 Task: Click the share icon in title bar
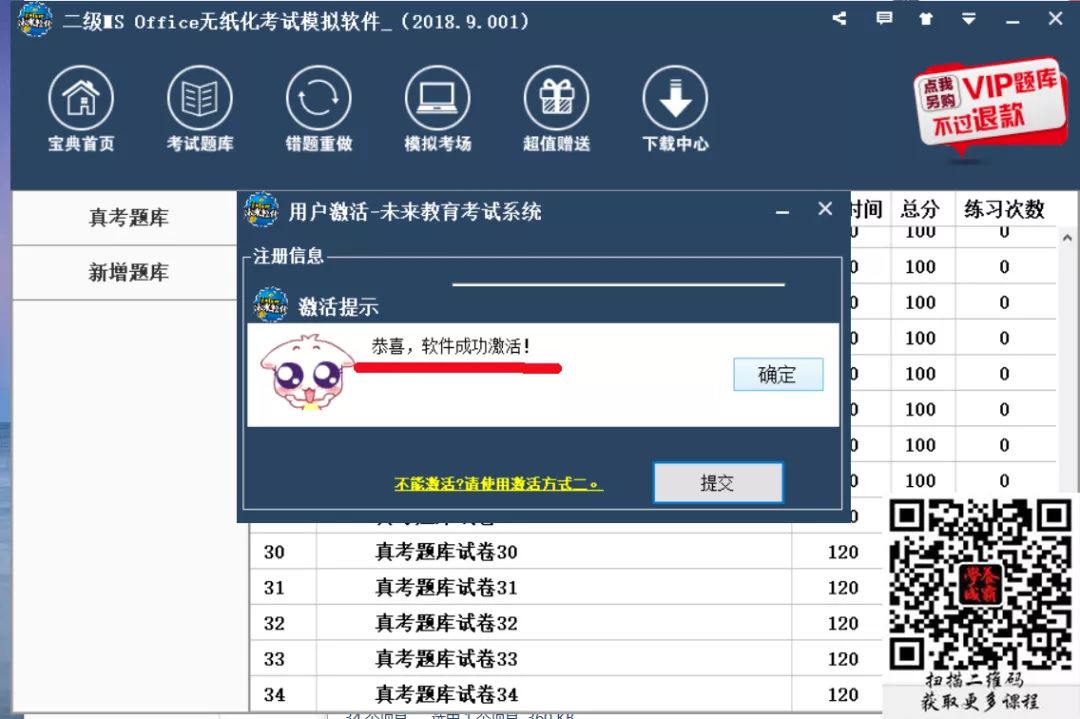coord(839,19)
